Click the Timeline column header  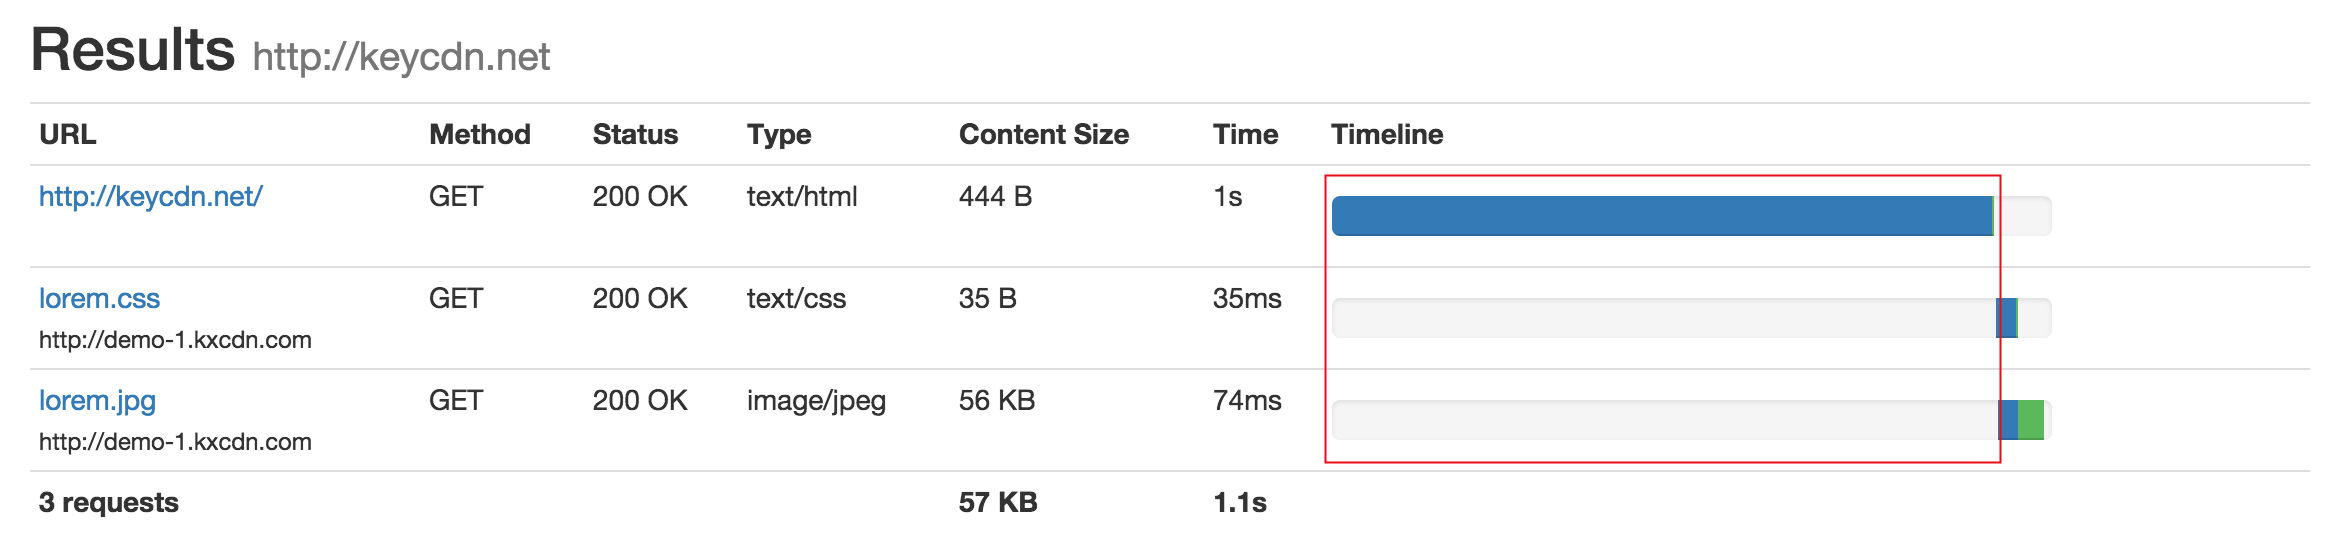1387,135
